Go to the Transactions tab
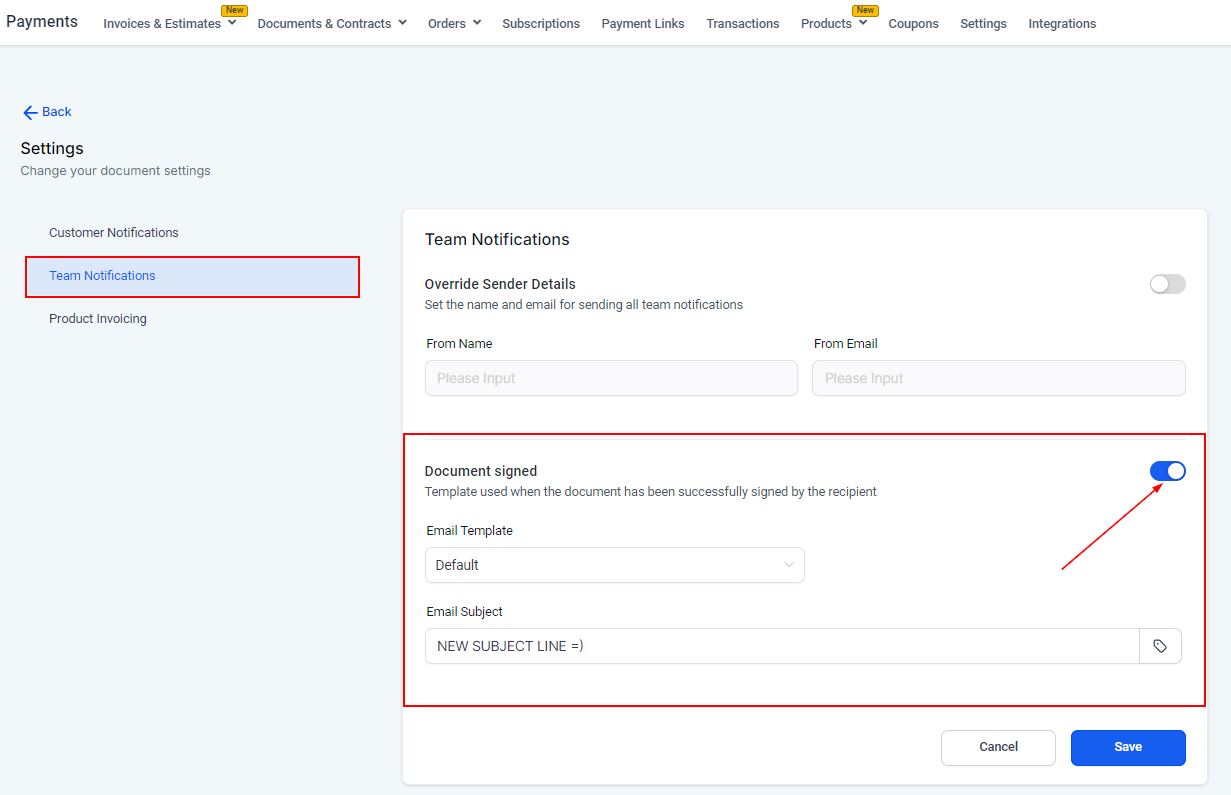 pos(743,23)
